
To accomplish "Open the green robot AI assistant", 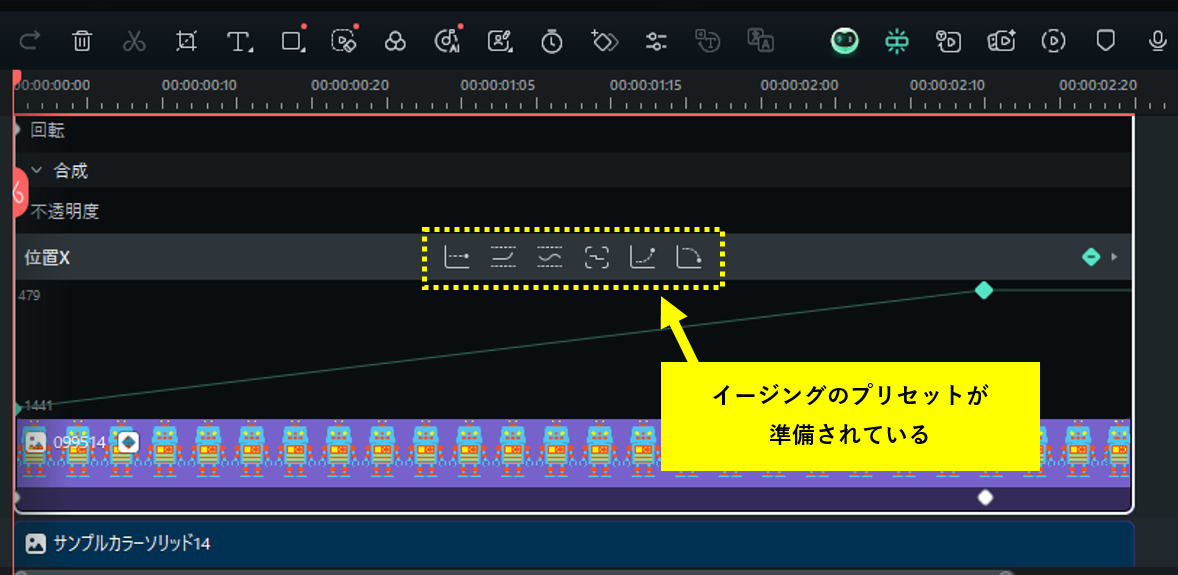I will pos(844,41).
